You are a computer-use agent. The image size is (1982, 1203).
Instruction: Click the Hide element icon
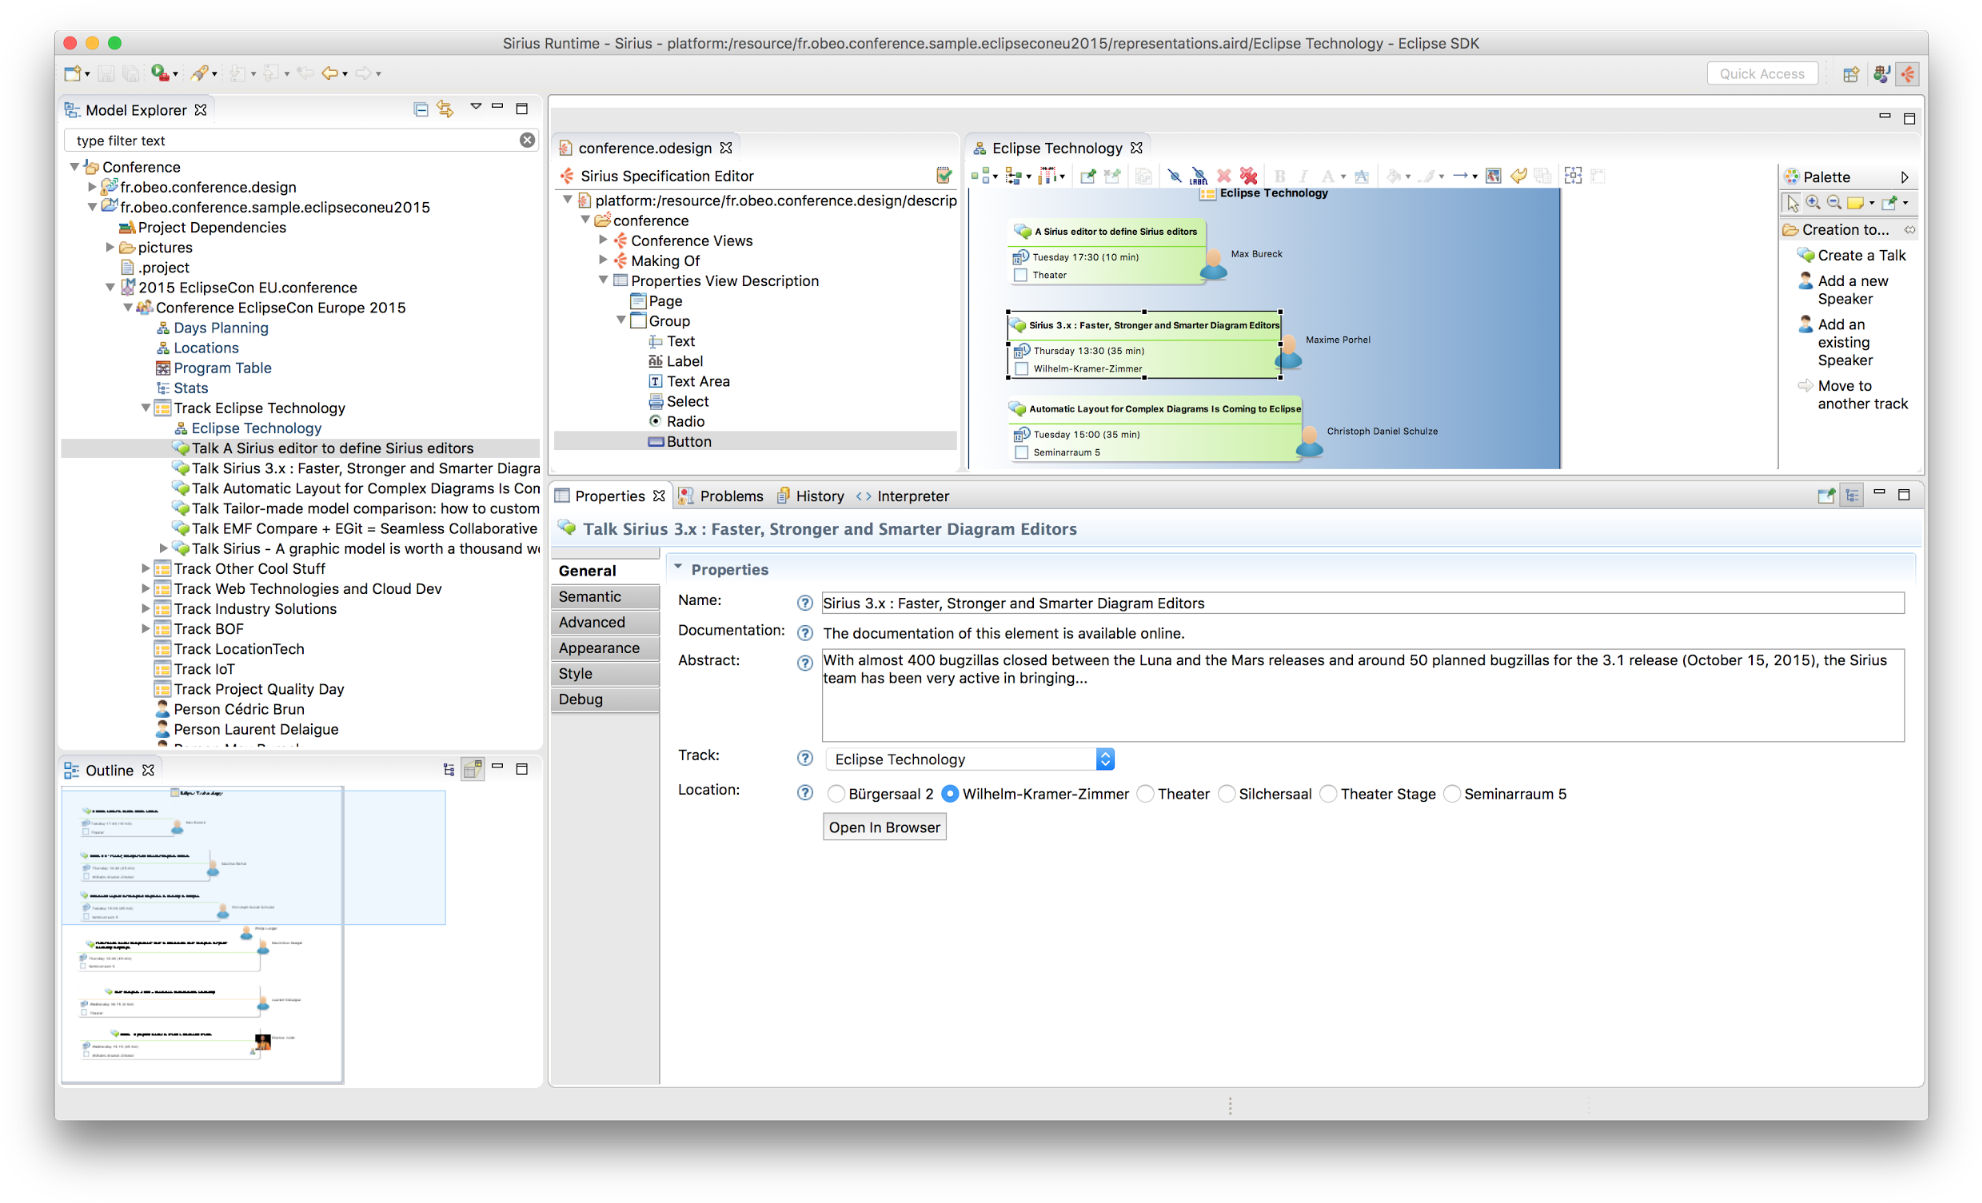pyautogui.click(x=1174, y=176)
